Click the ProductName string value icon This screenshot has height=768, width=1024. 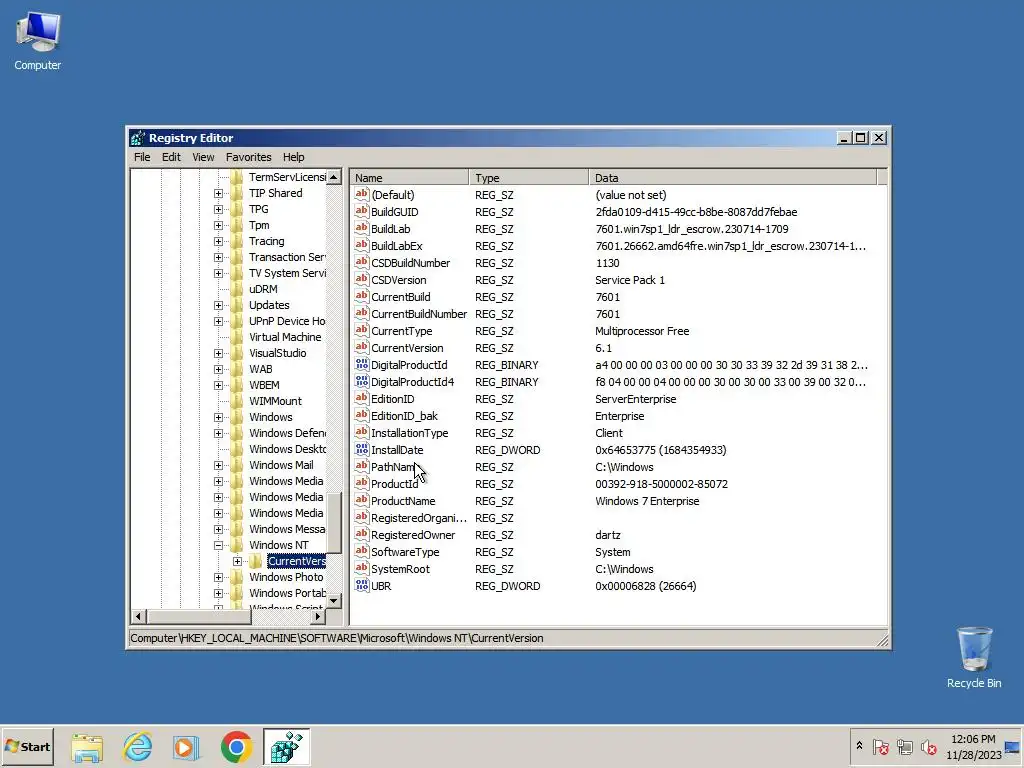point(361,500)
